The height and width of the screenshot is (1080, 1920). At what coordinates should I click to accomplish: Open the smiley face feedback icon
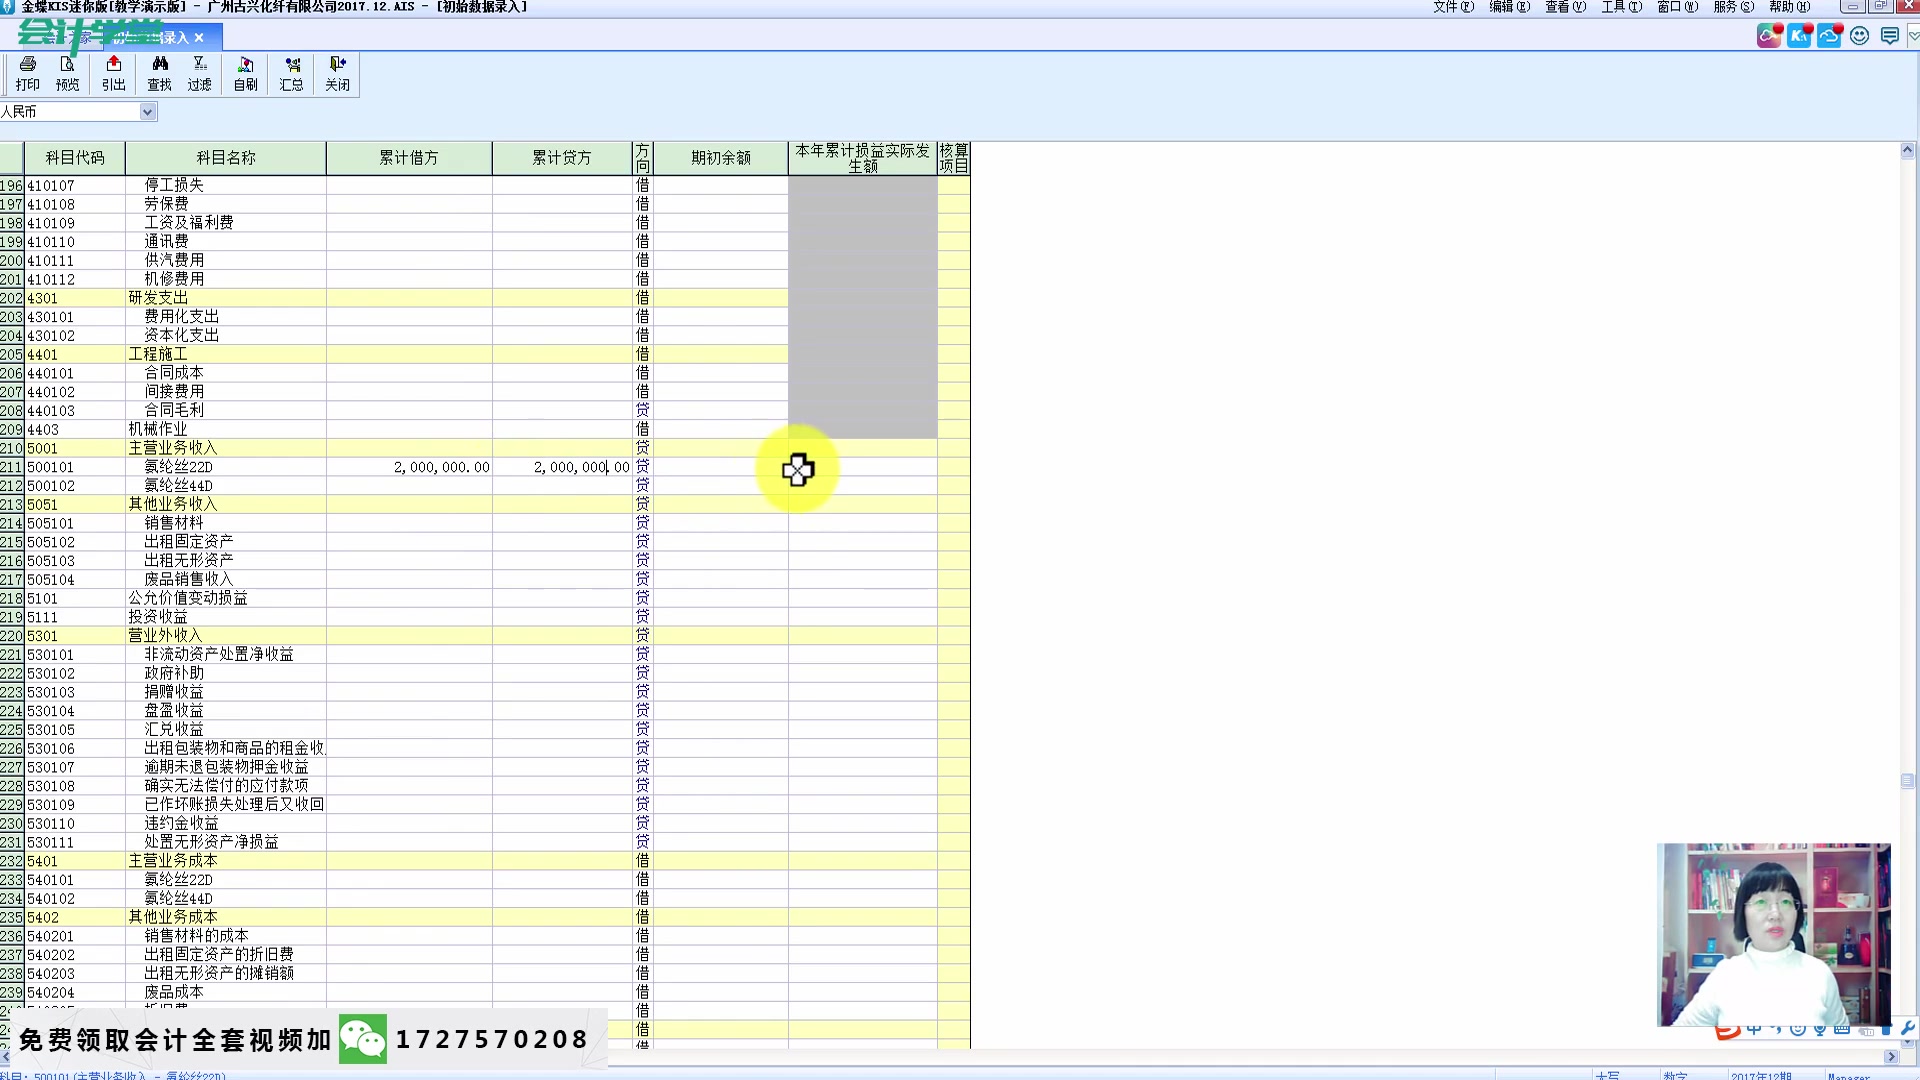point(1859,36)
